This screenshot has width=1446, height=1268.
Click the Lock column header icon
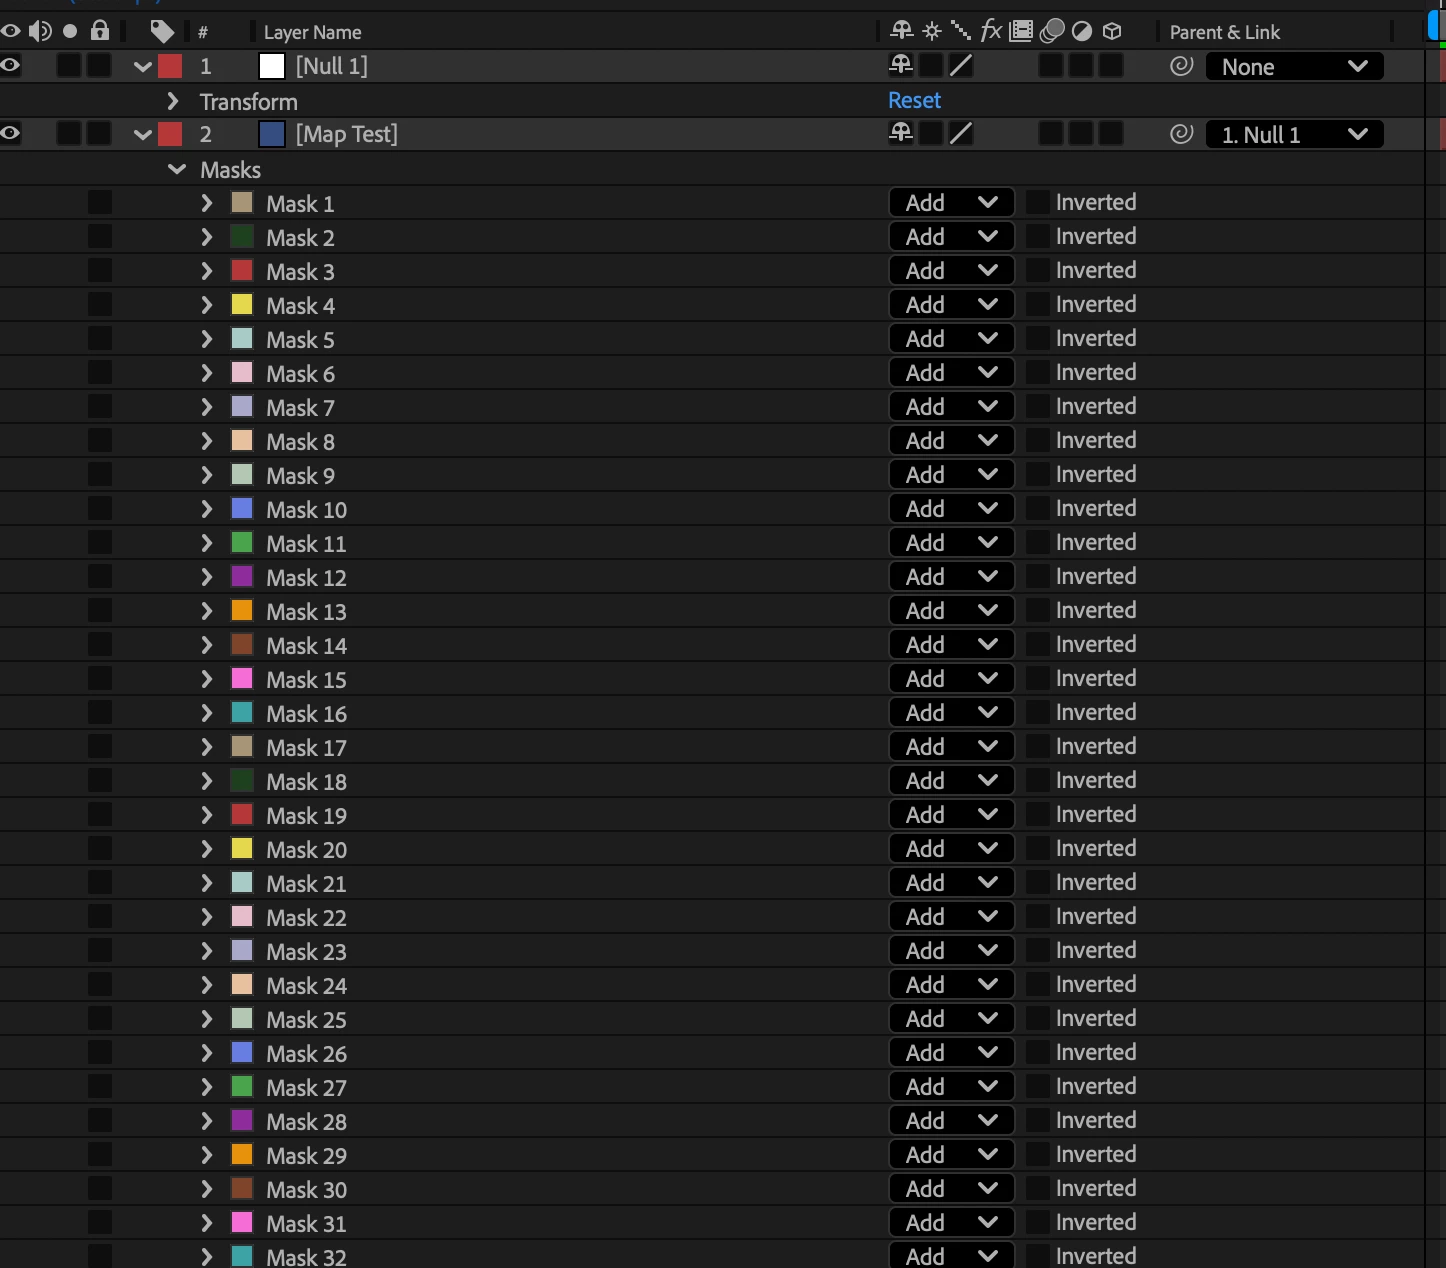point(99,31)
